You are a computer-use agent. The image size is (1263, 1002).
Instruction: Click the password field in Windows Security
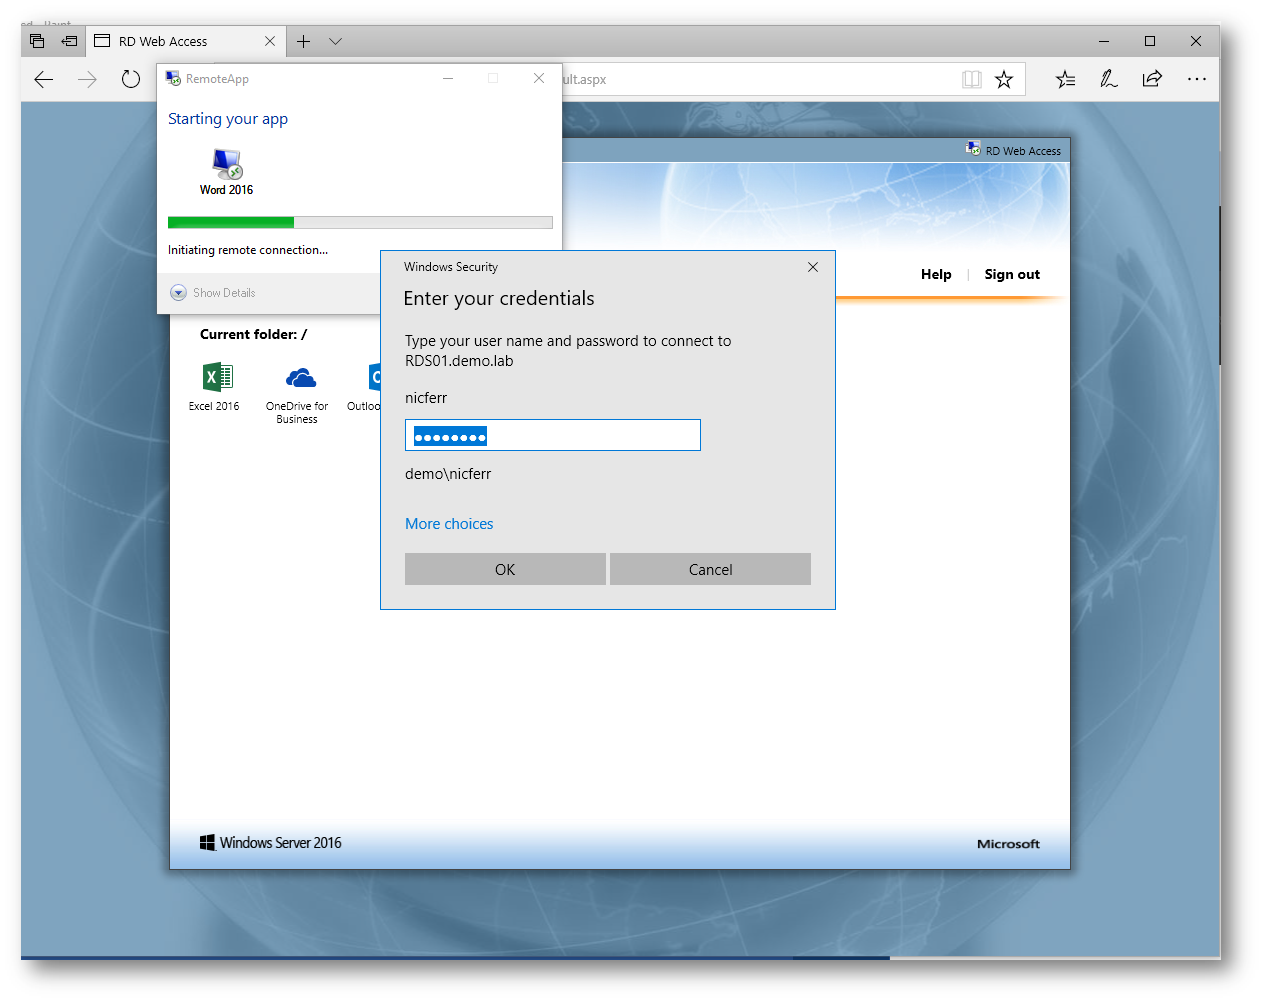click(x=553, y=435)
